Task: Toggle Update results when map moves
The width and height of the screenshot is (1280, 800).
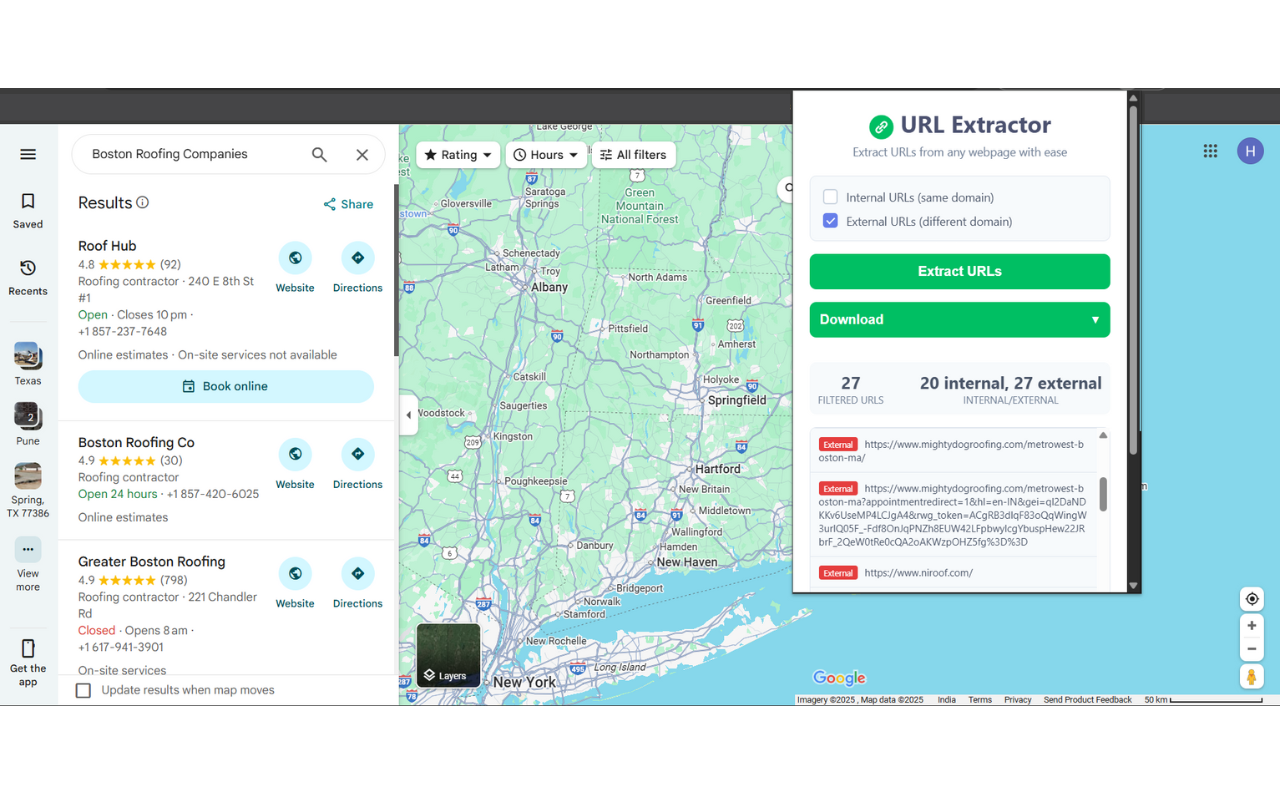Action: (83, 690)
